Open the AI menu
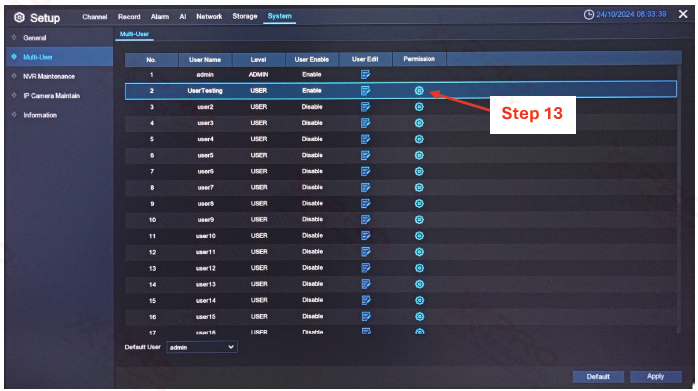 point(183,17)
